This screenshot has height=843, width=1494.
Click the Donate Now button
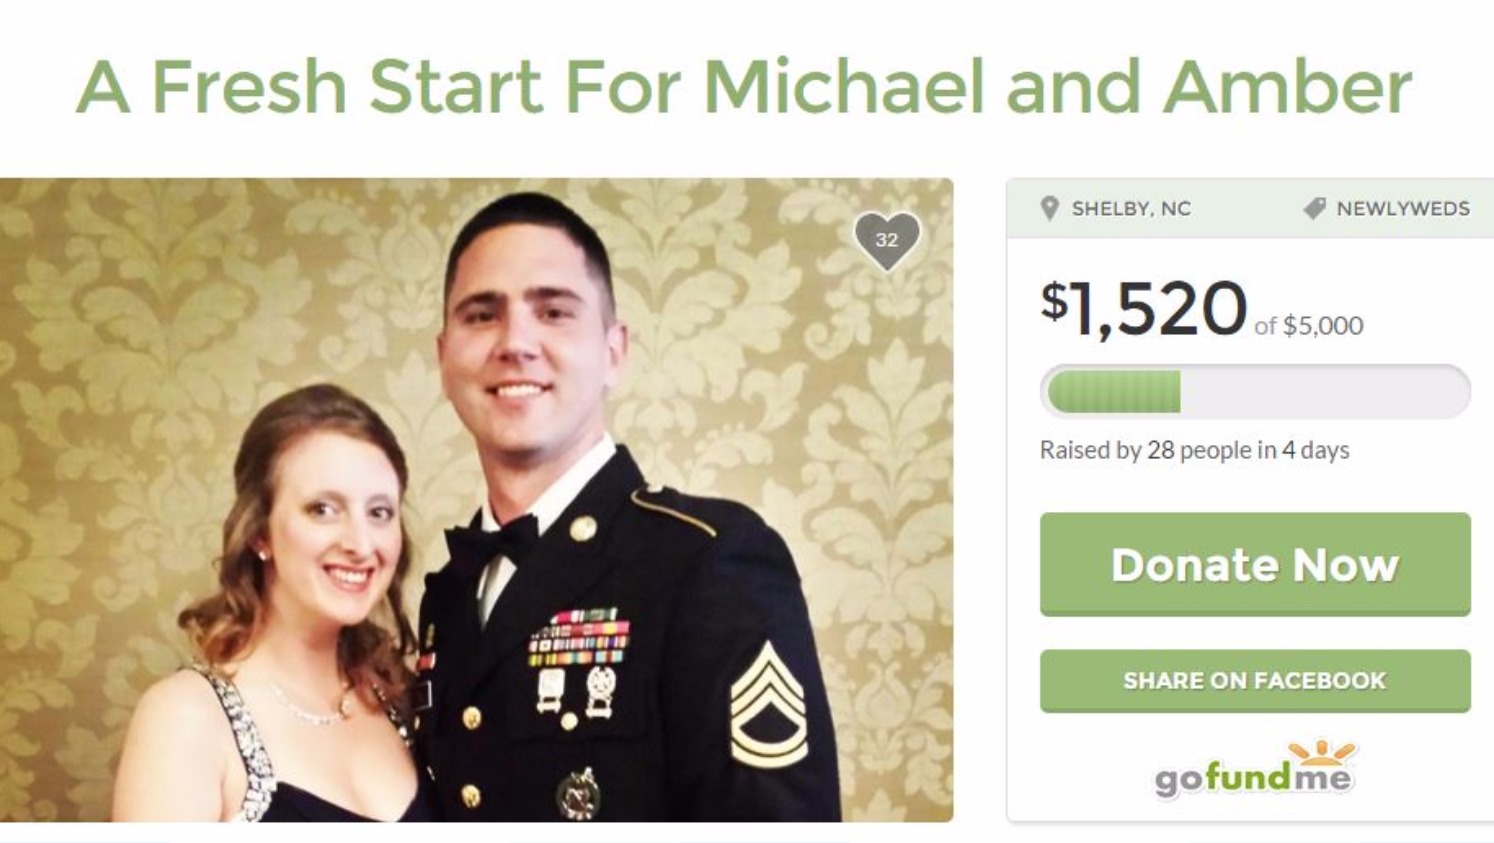[x=1255, y=564]
